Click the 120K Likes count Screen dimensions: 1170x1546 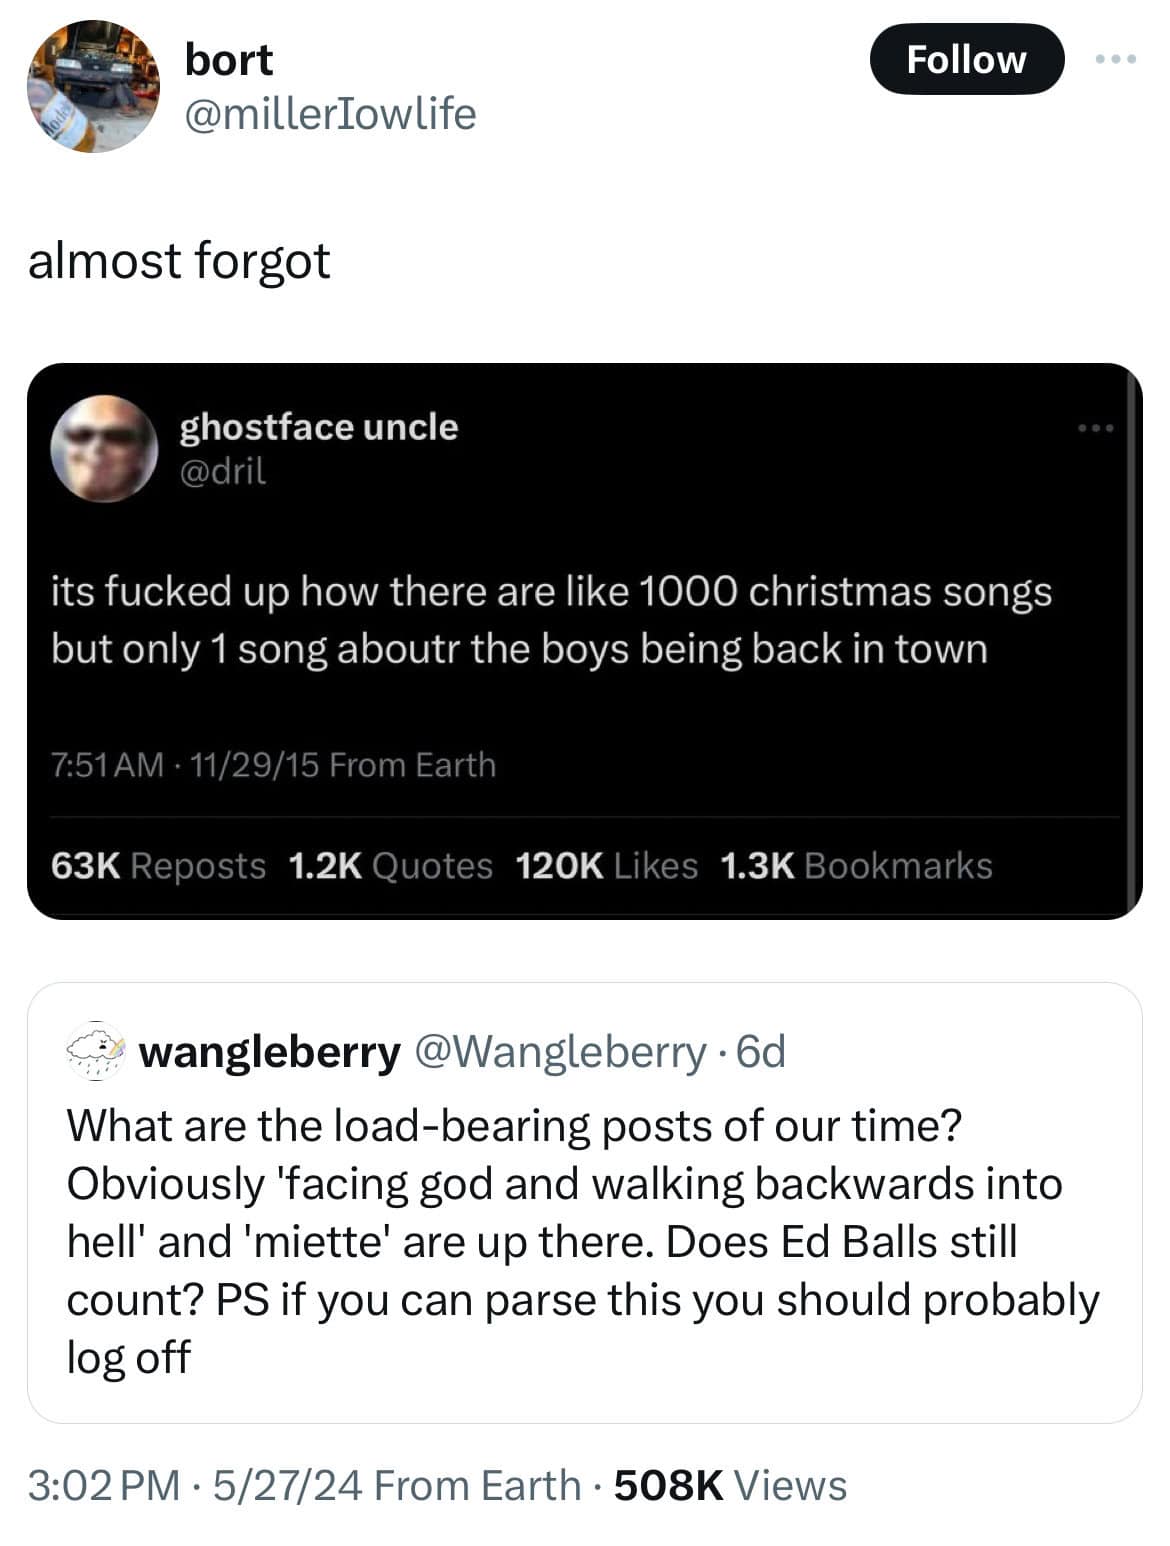(x=606, y=866)
